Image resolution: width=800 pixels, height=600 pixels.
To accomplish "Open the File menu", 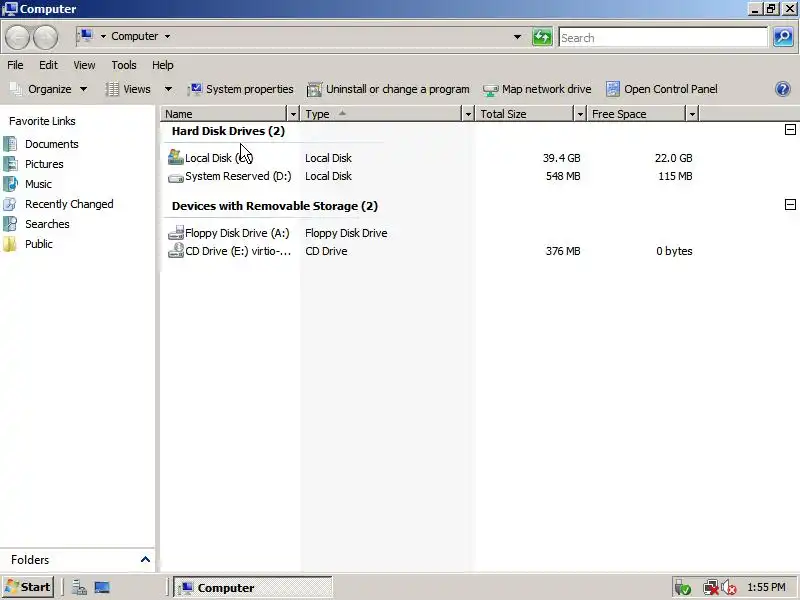I will (15, 65).
